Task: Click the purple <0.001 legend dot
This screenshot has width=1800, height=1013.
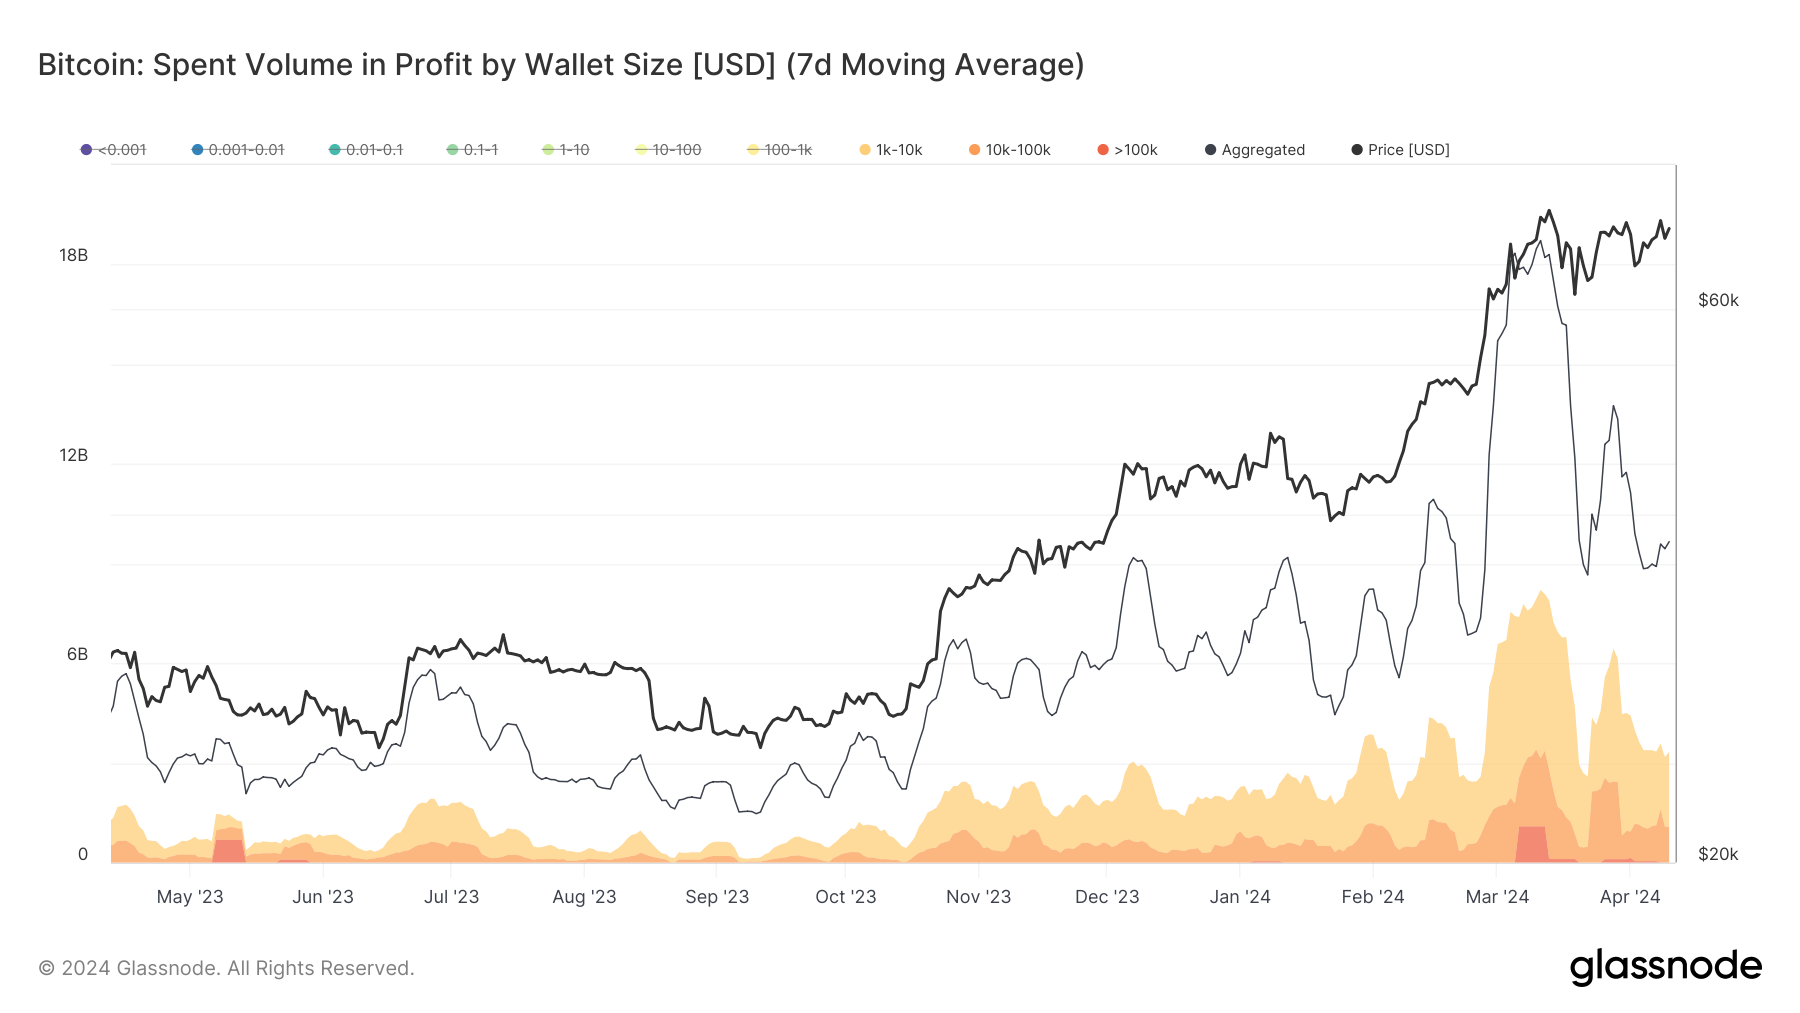Action: tap(86, 150)
